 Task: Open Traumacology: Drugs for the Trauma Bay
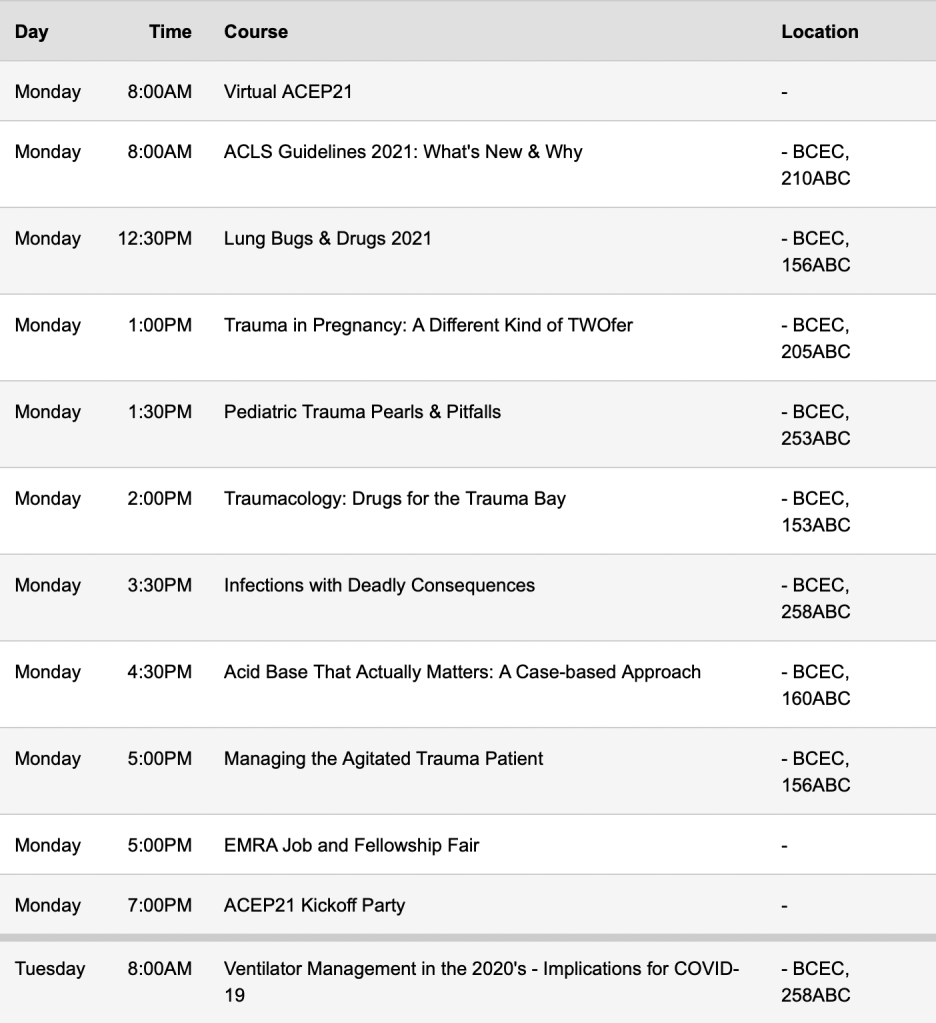pyautogui.click(x=395, y=498)
